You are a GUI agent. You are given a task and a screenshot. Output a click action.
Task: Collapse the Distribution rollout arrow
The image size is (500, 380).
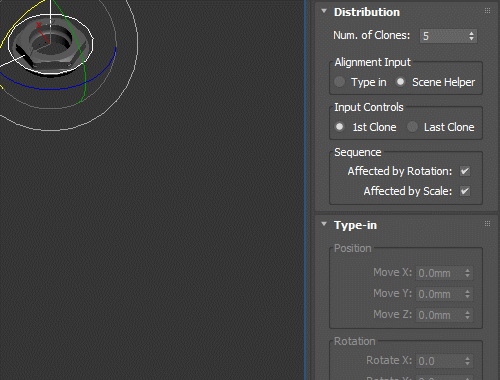(x=324, y=11)
